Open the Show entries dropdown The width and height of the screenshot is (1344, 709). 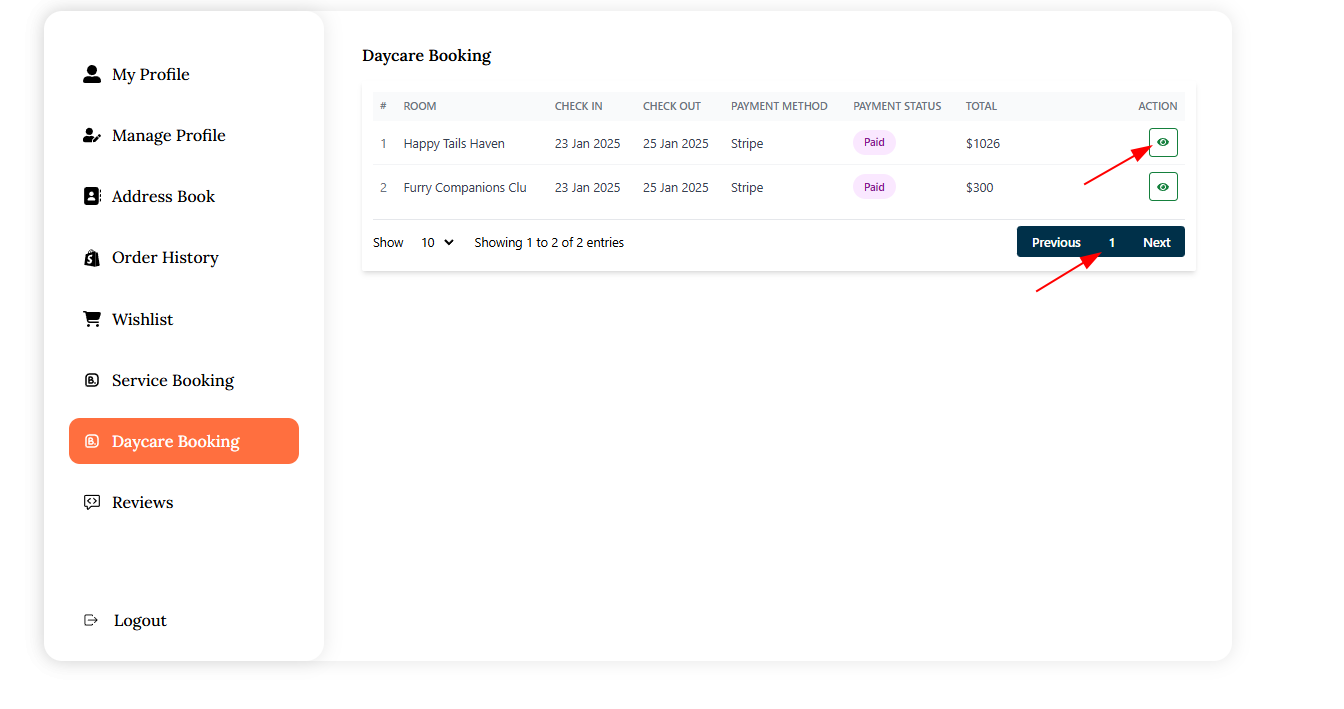pyautogui.click(x=437, y=242)
